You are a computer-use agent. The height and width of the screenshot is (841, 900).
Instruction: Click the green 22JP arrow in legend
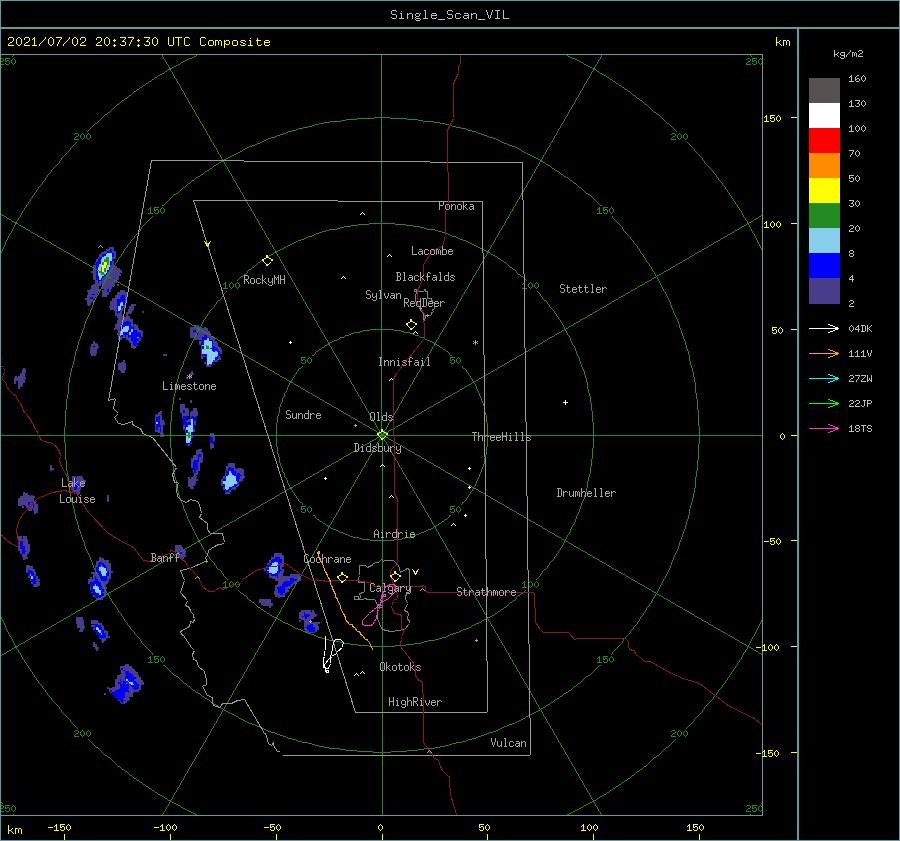[824, 404]
